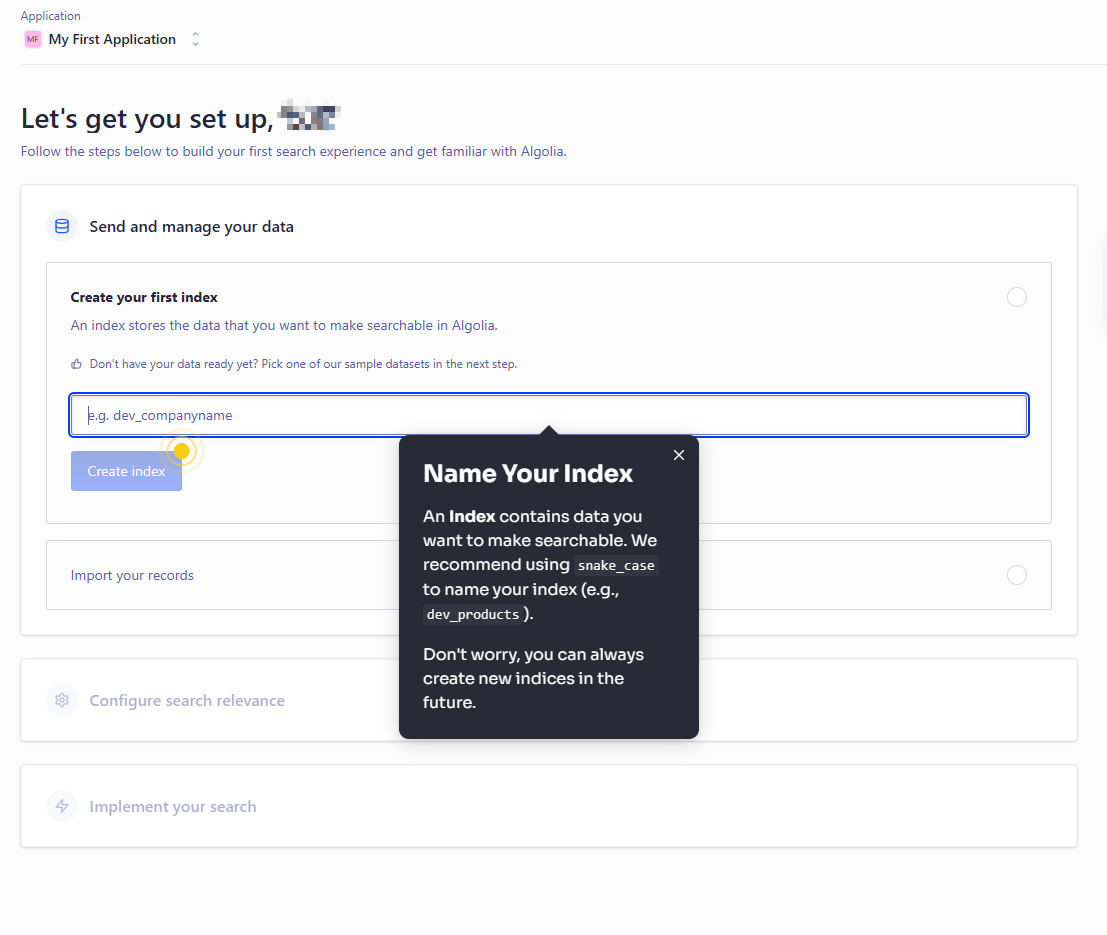The image size is (1107, 935).
Task: Click the yellow pulsing hotspot beacon
Action: (x=182, y=451)
